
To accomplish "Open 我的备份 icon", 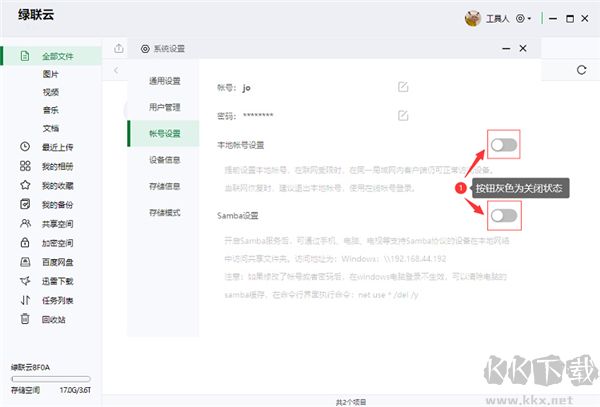I will coord(25,204).
